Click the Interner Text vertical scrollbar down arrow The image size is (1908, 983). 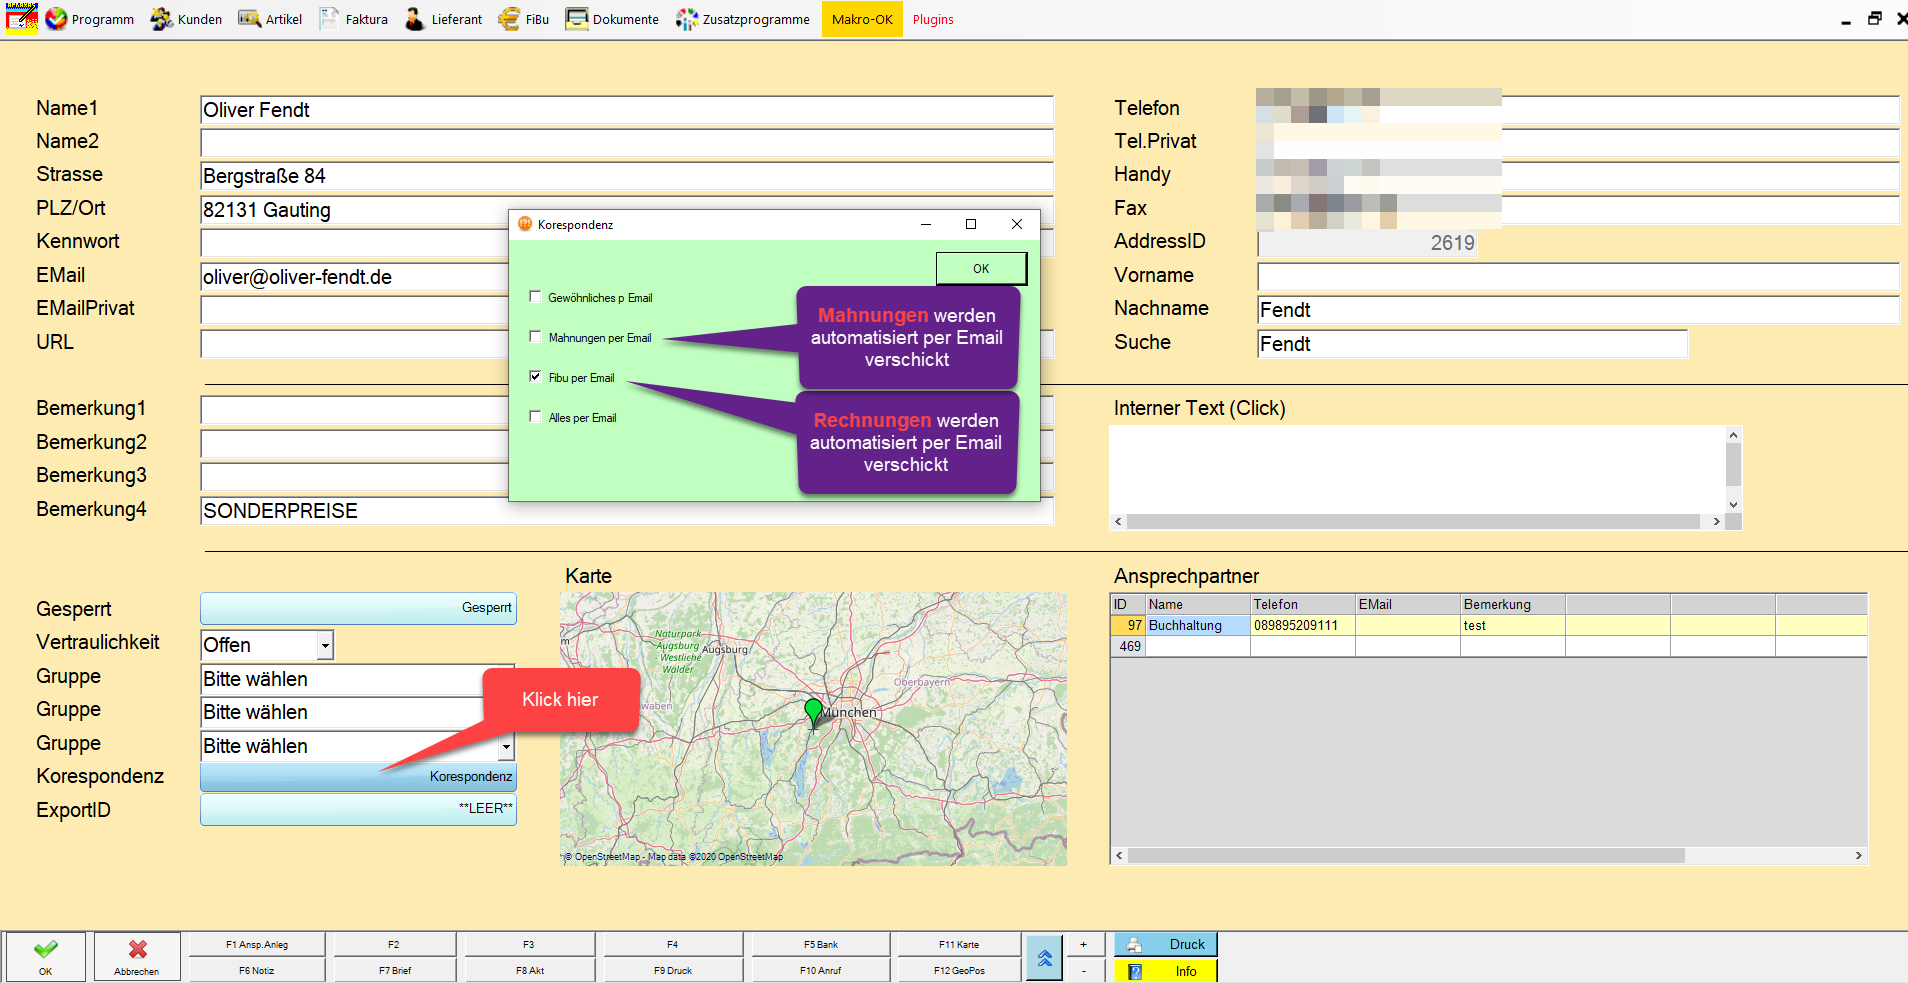click(1734, 505)
